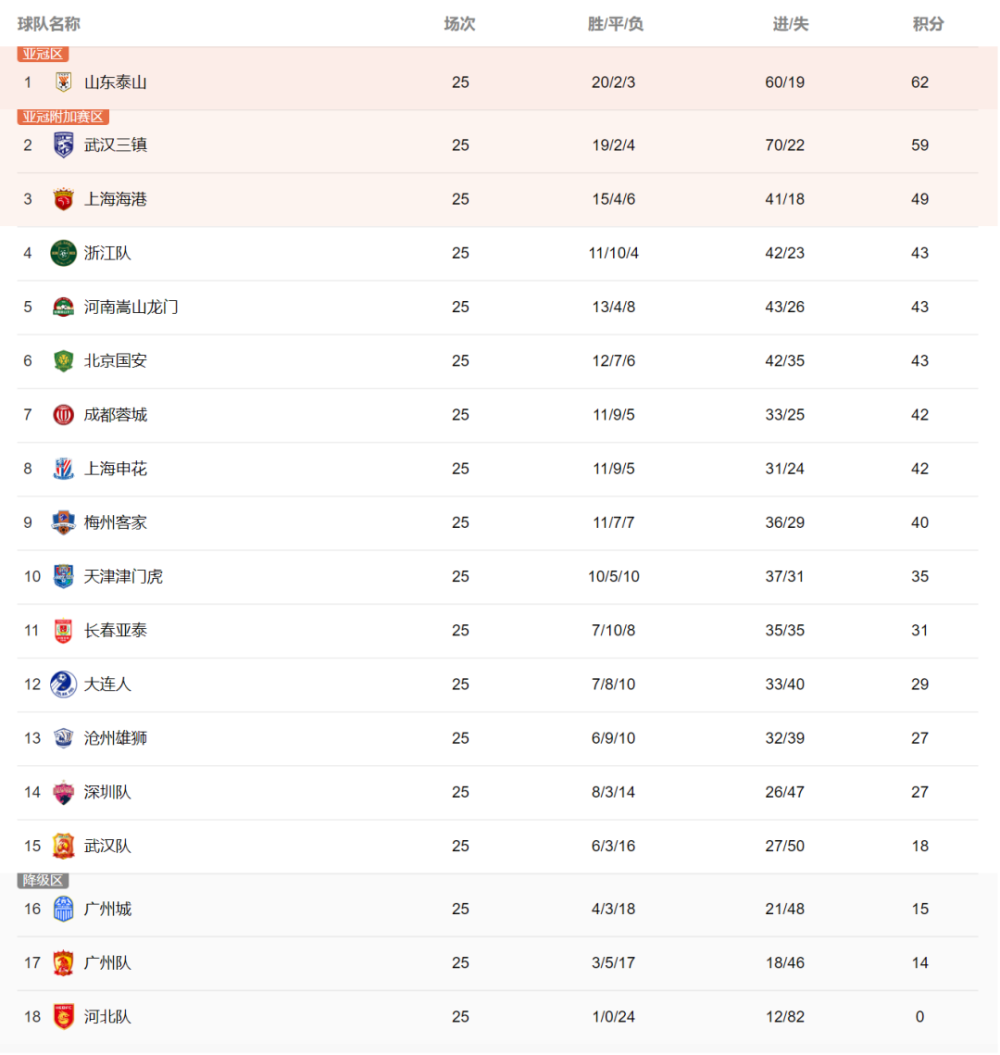Click the 梅州客家 team logo
Viewport: 1000px width, 1055px height.
click(x=63, y=522)
